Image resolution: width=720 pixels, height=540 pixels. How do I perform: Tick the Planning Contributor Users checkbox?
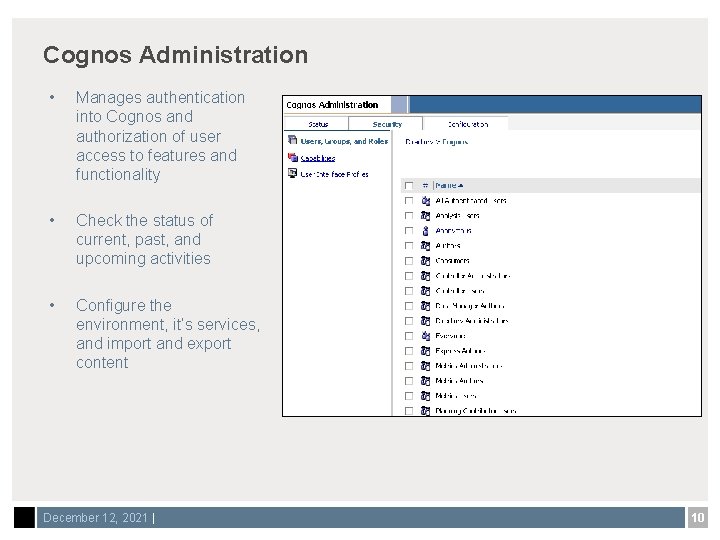(409, 411)
